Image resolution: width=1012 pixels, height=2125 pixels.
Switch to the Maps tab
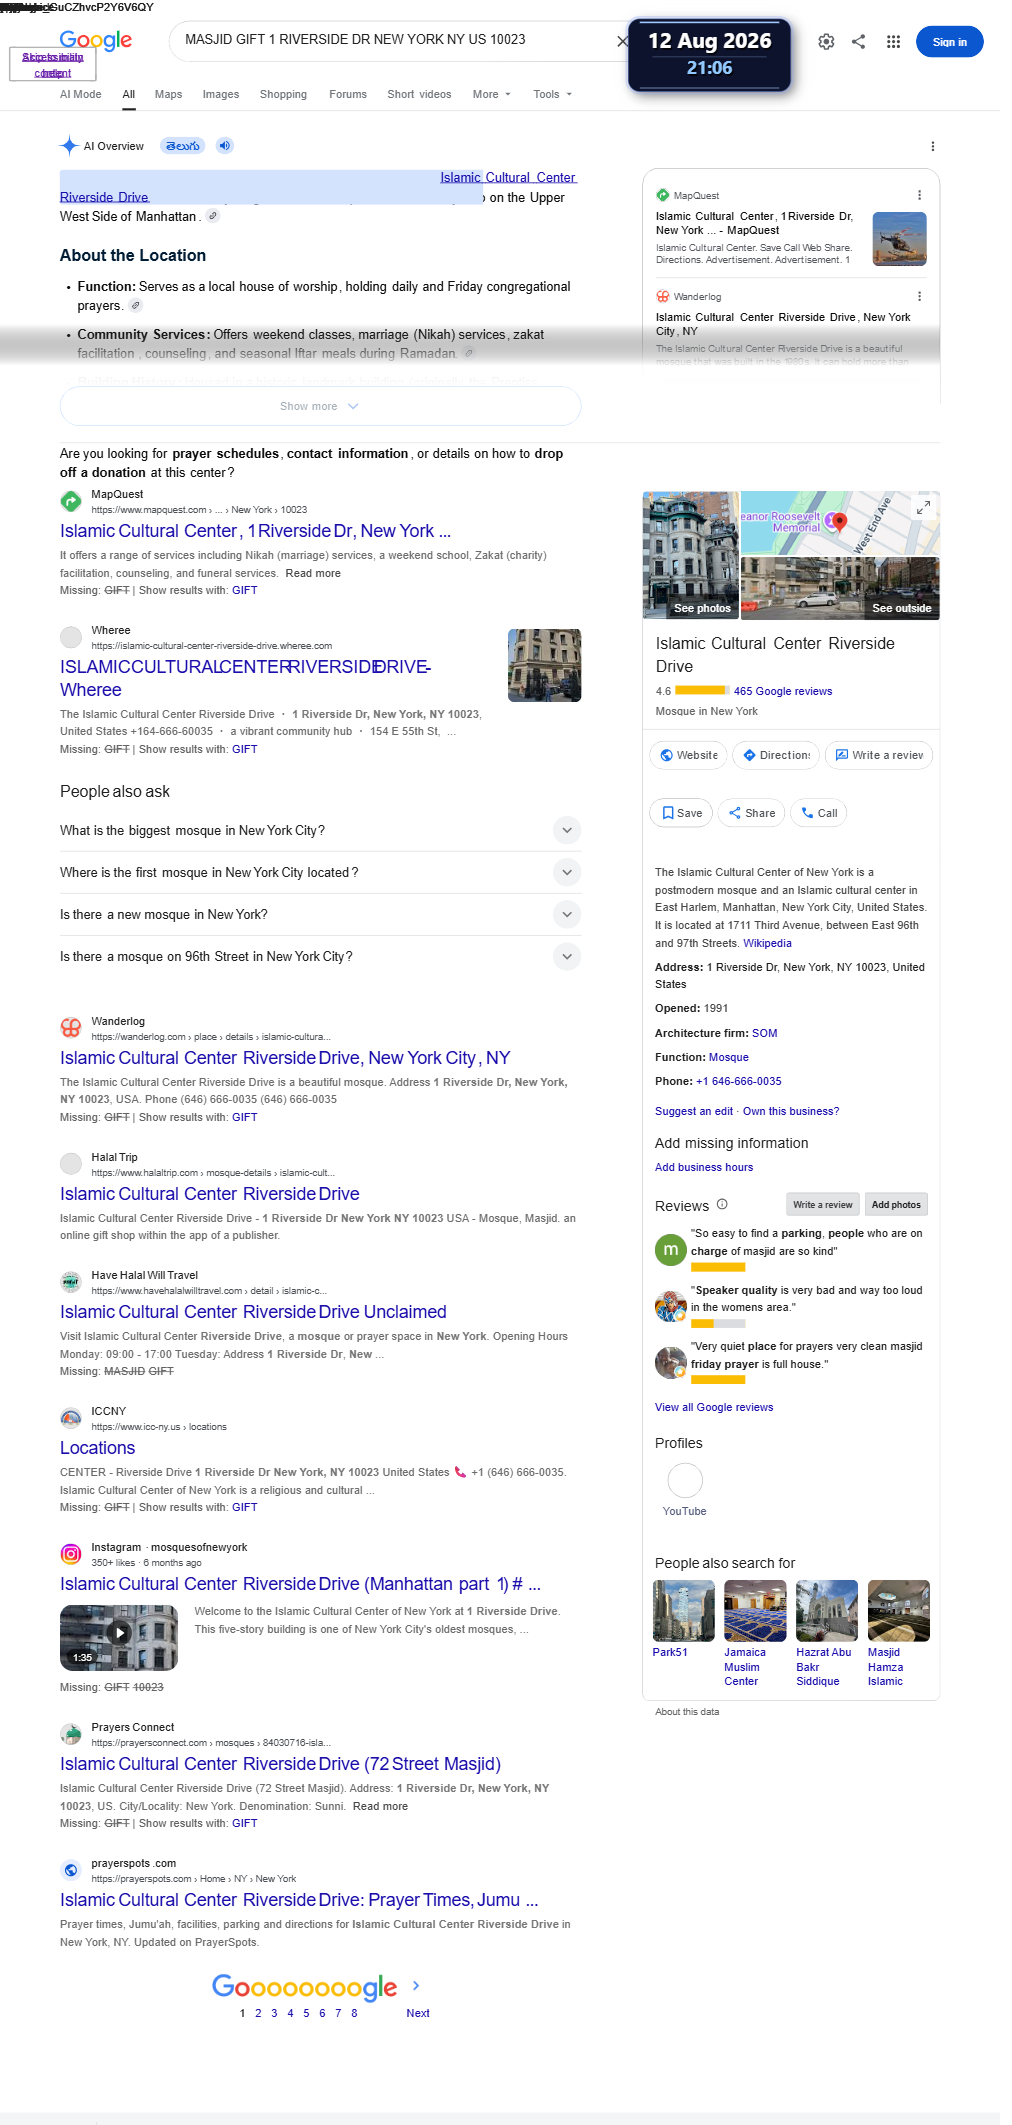168,94
